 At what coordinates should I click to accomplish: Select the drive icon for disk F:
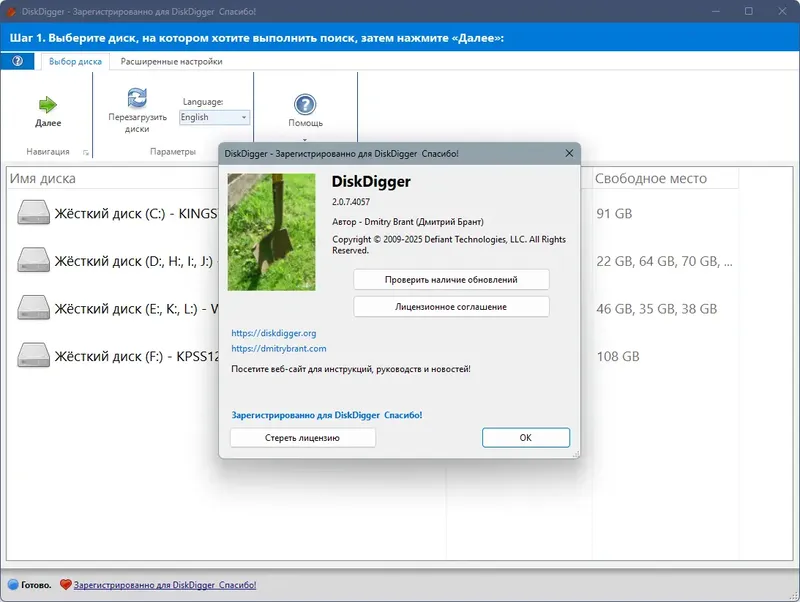(34, 355)
